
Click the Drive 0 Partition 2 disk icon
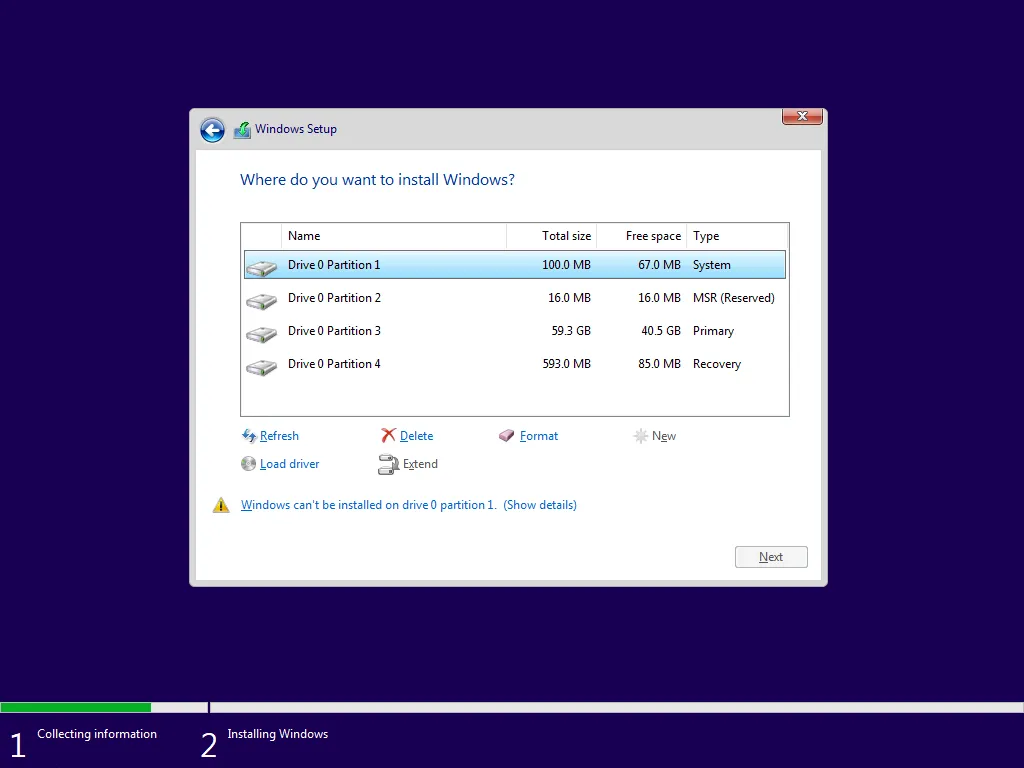[x=261, y=299]
